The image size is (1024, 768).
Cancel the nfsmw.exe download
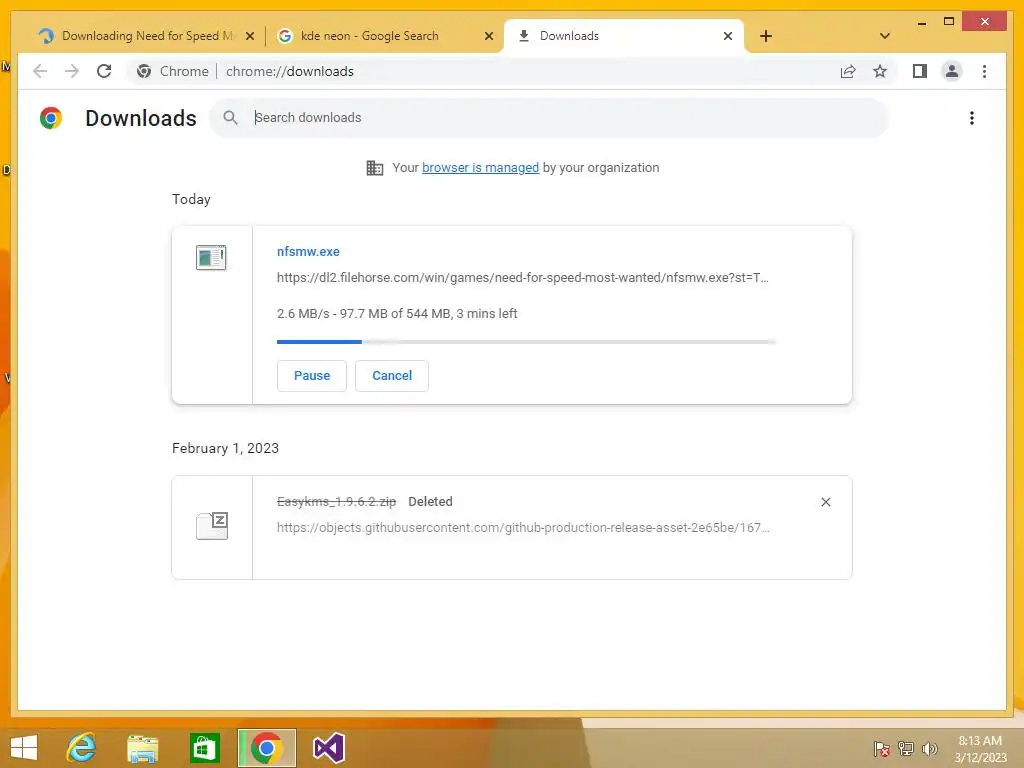[392, 376]
